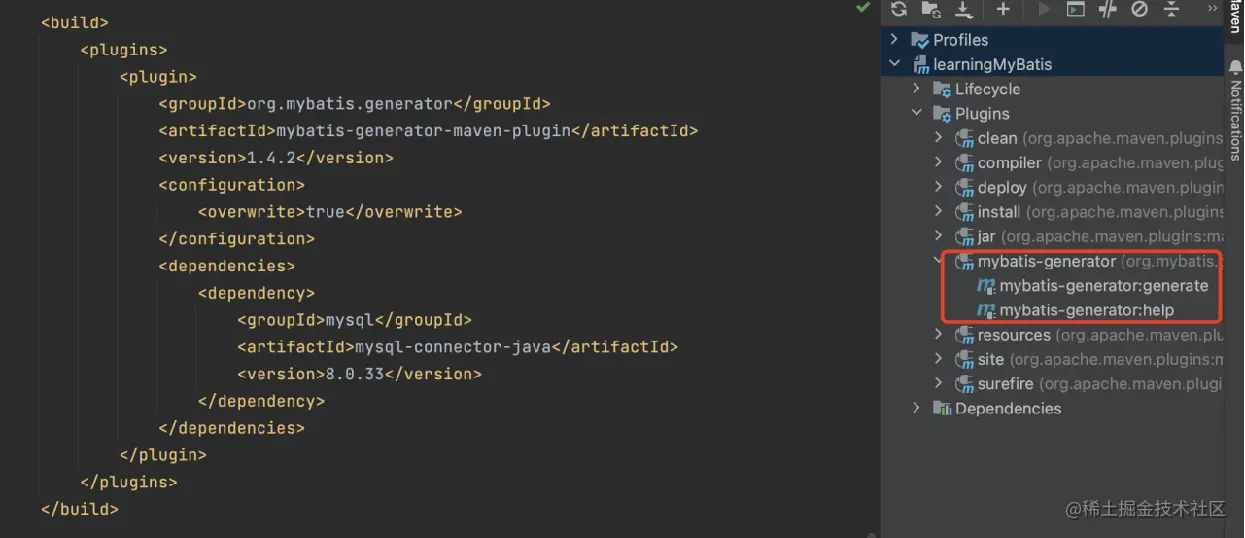Expand the Lifecycle node

916,89
